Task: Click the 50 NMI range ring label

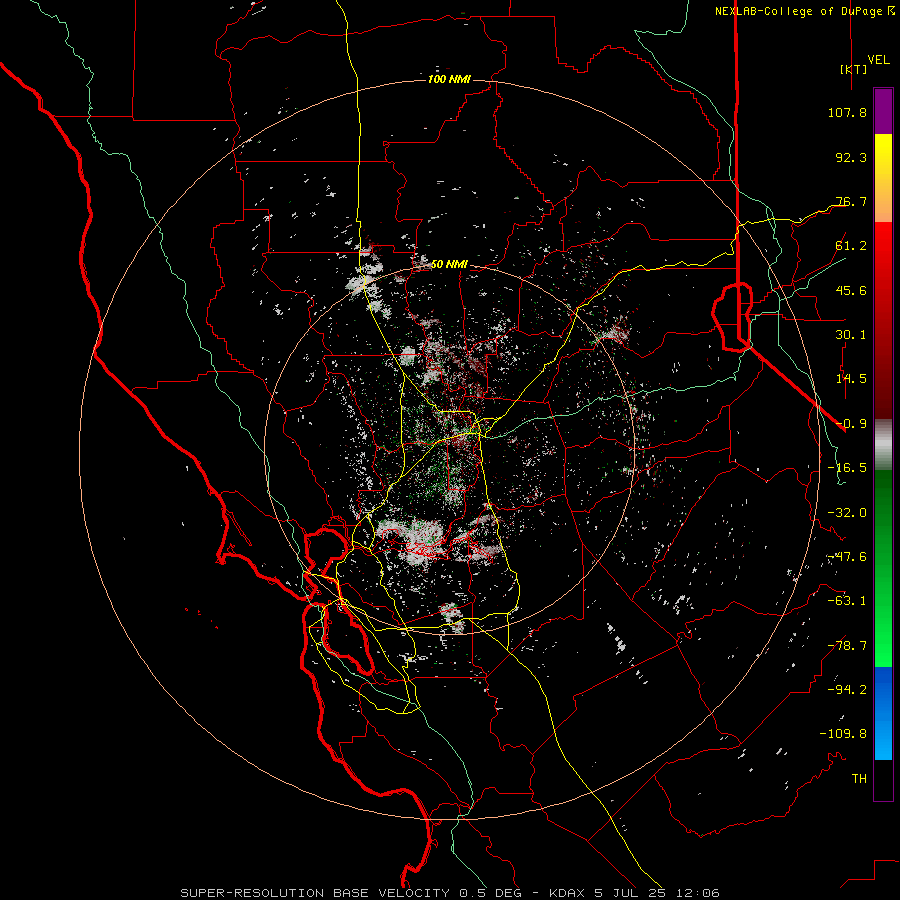Action: (449, 264)
